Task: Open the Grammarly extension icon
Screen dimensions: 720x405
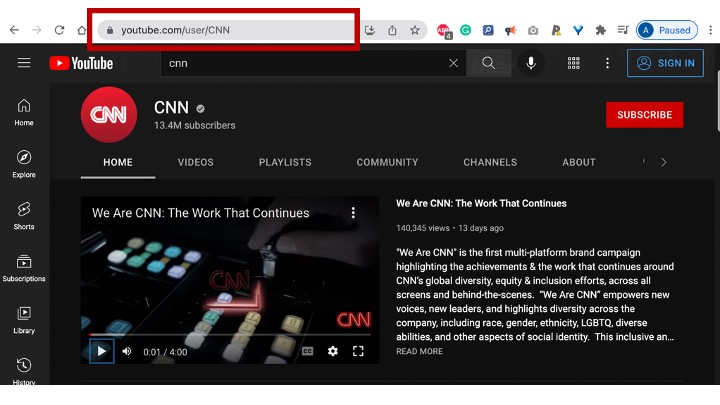Action: tap(466, 30)
